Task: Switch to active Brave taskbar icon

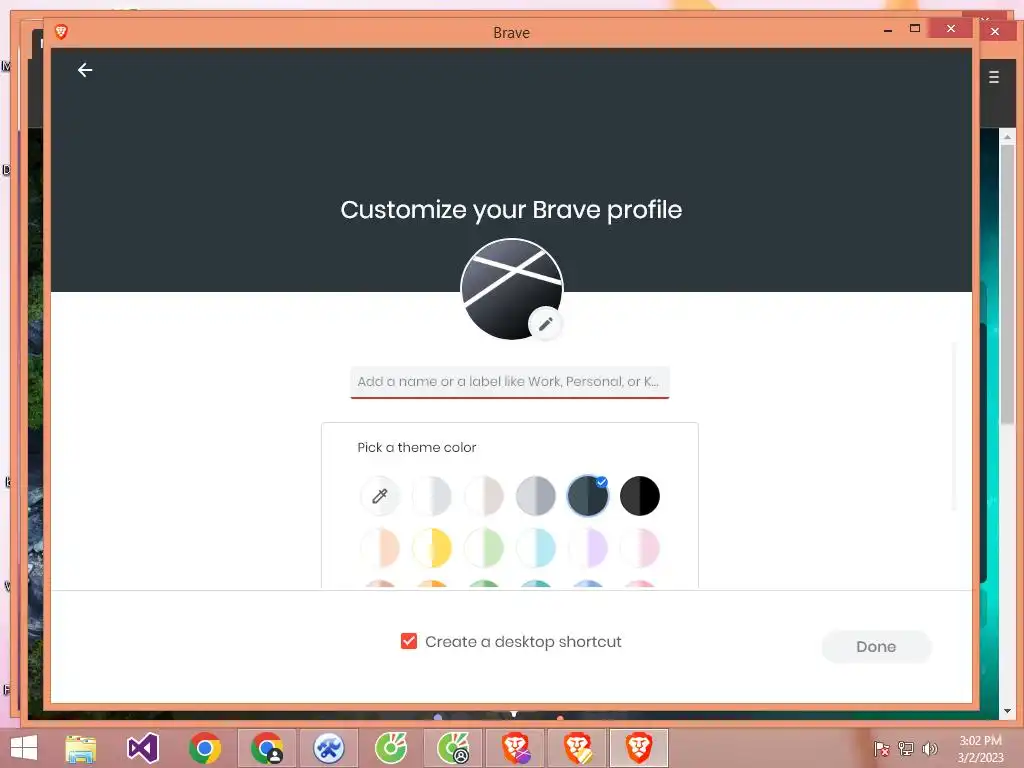Action: tap(639, 748)
